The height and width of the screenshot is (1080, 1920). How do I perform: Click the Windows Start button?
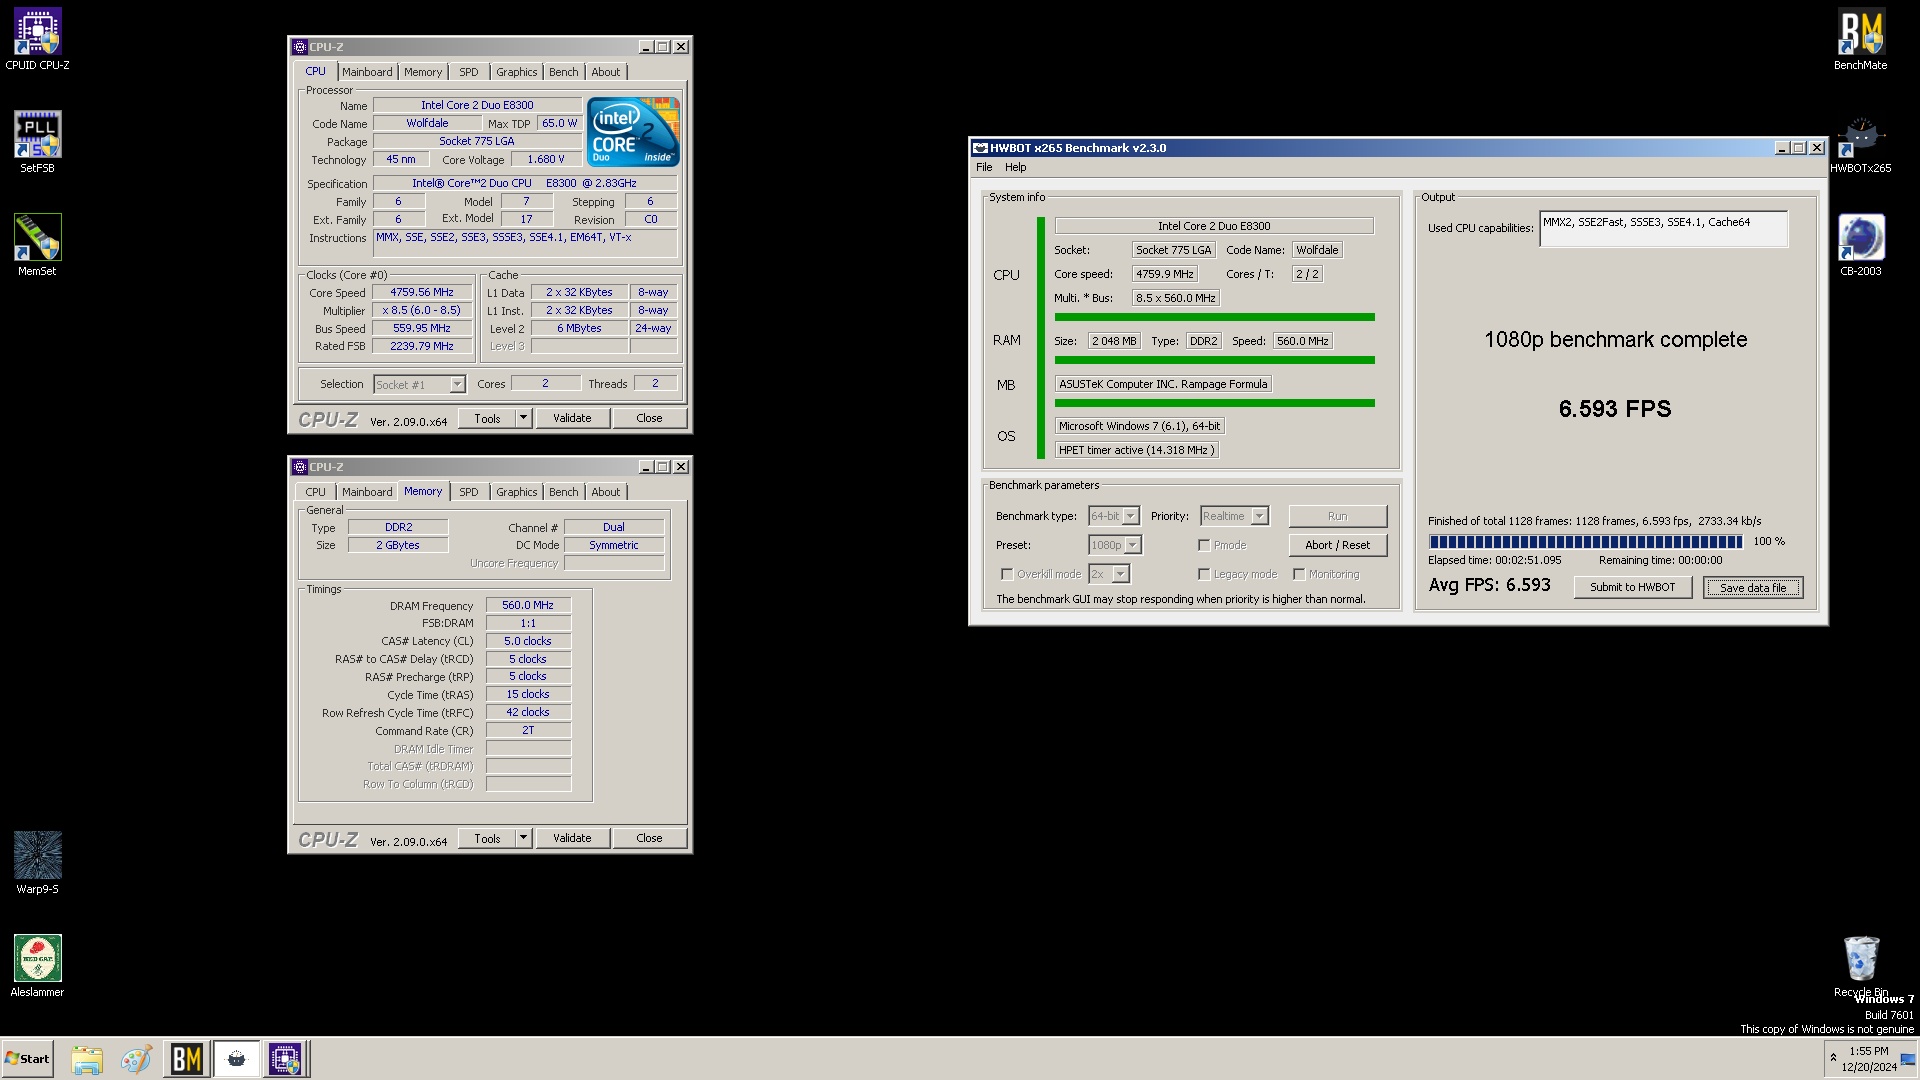point(27,1058)
